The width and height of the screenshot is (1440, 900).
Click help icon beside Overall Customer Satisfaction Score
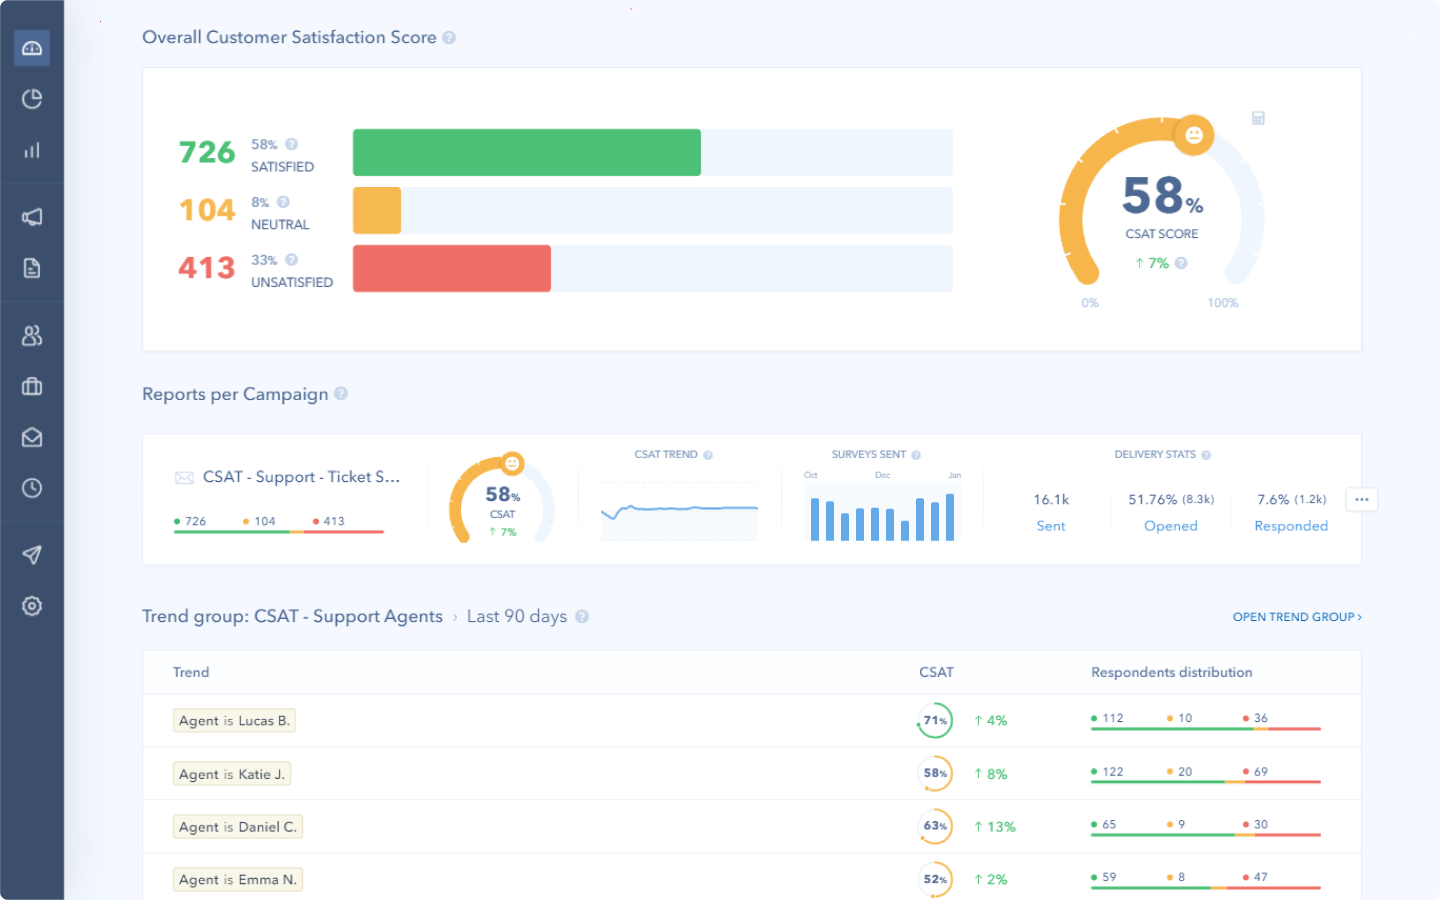pos(449,38)
